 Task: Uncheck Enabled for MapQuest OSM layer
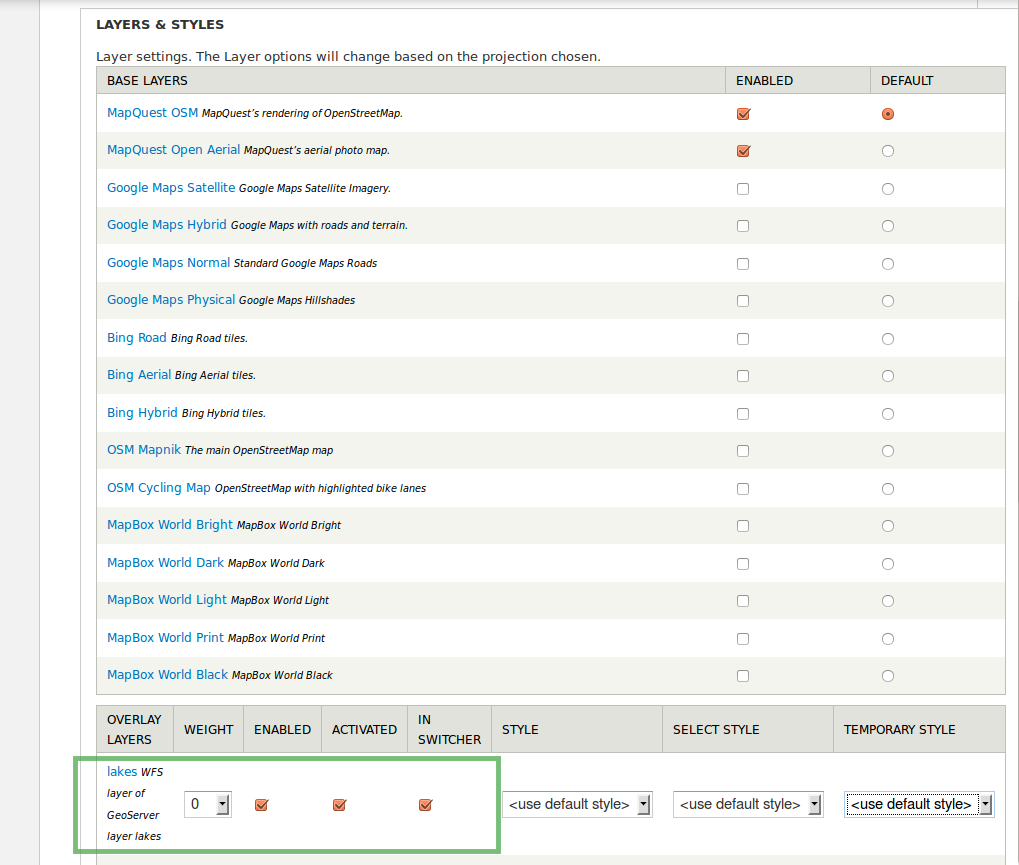point(742,114)
